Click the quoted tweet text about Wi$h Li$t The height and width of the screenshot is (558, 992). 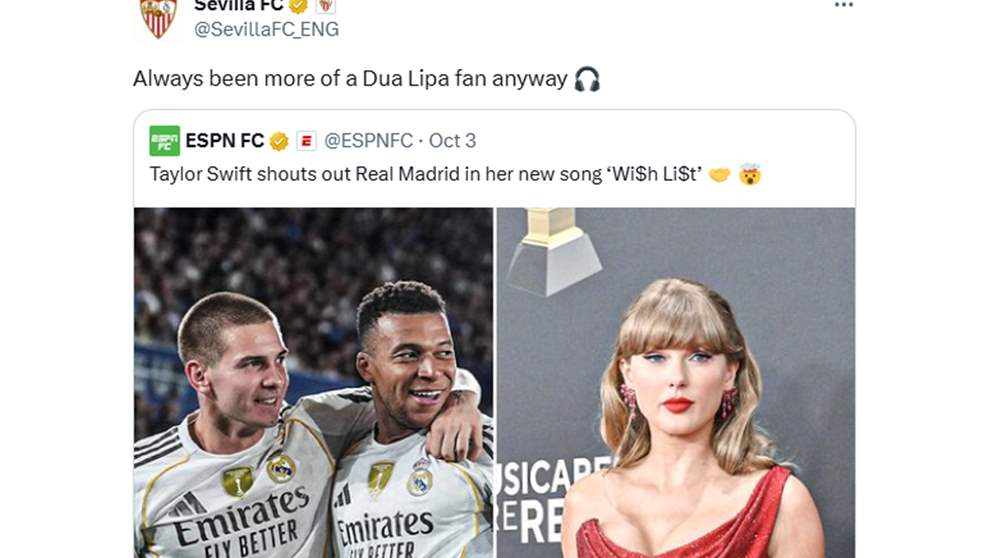click(426, 174)
